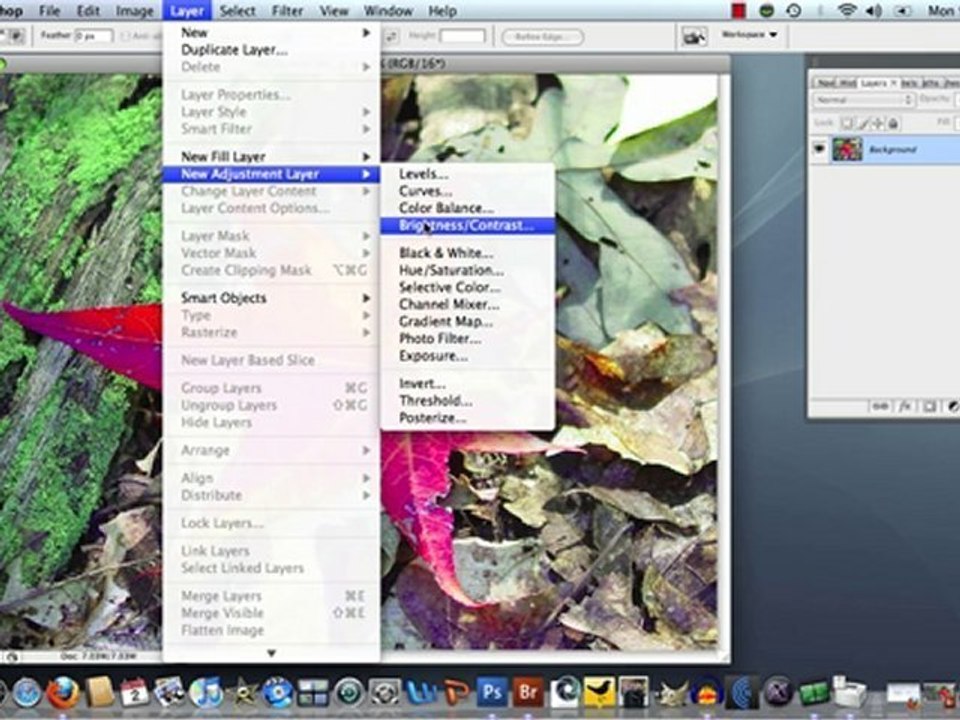Click the layer style fx icon
This screenshot has width=960, height=720.
(x=906, y=407)
